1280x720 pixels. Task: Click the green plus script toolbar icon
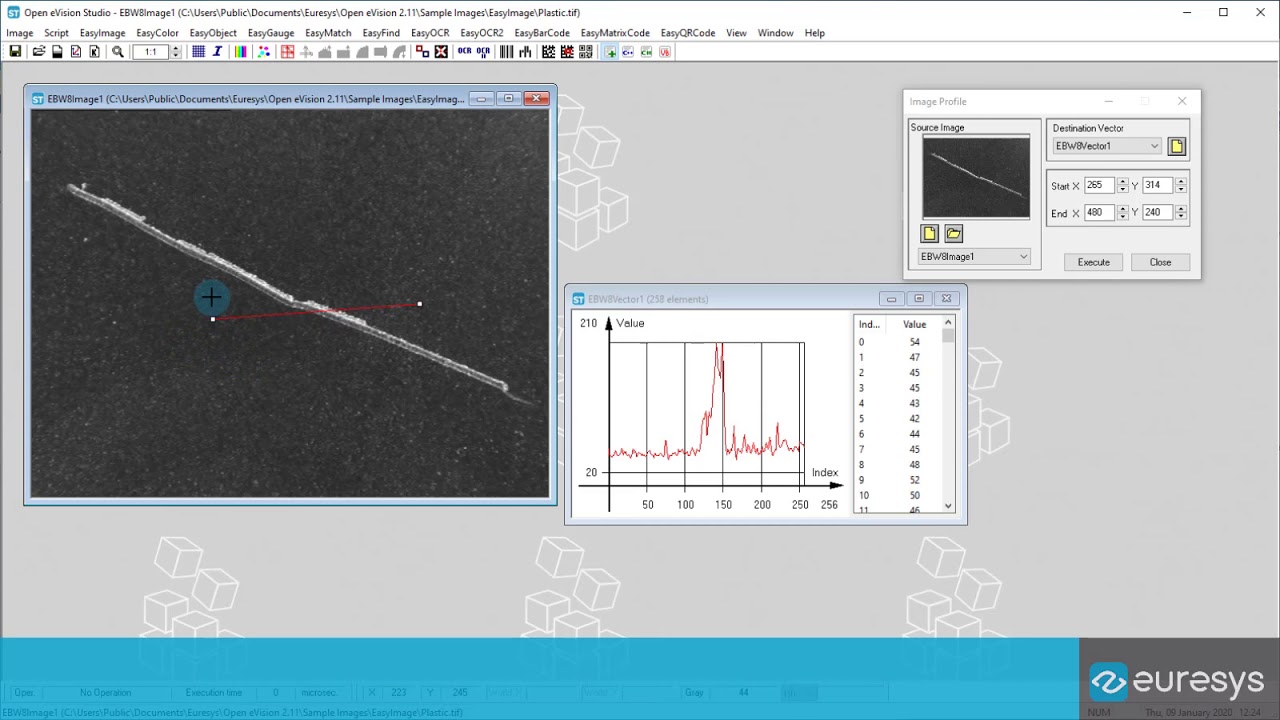click(610, 51)
